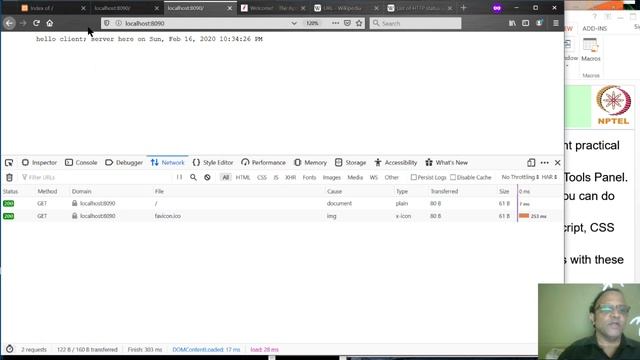
Task: Sort by the Status column header
Action: click(x=11, y=191)
